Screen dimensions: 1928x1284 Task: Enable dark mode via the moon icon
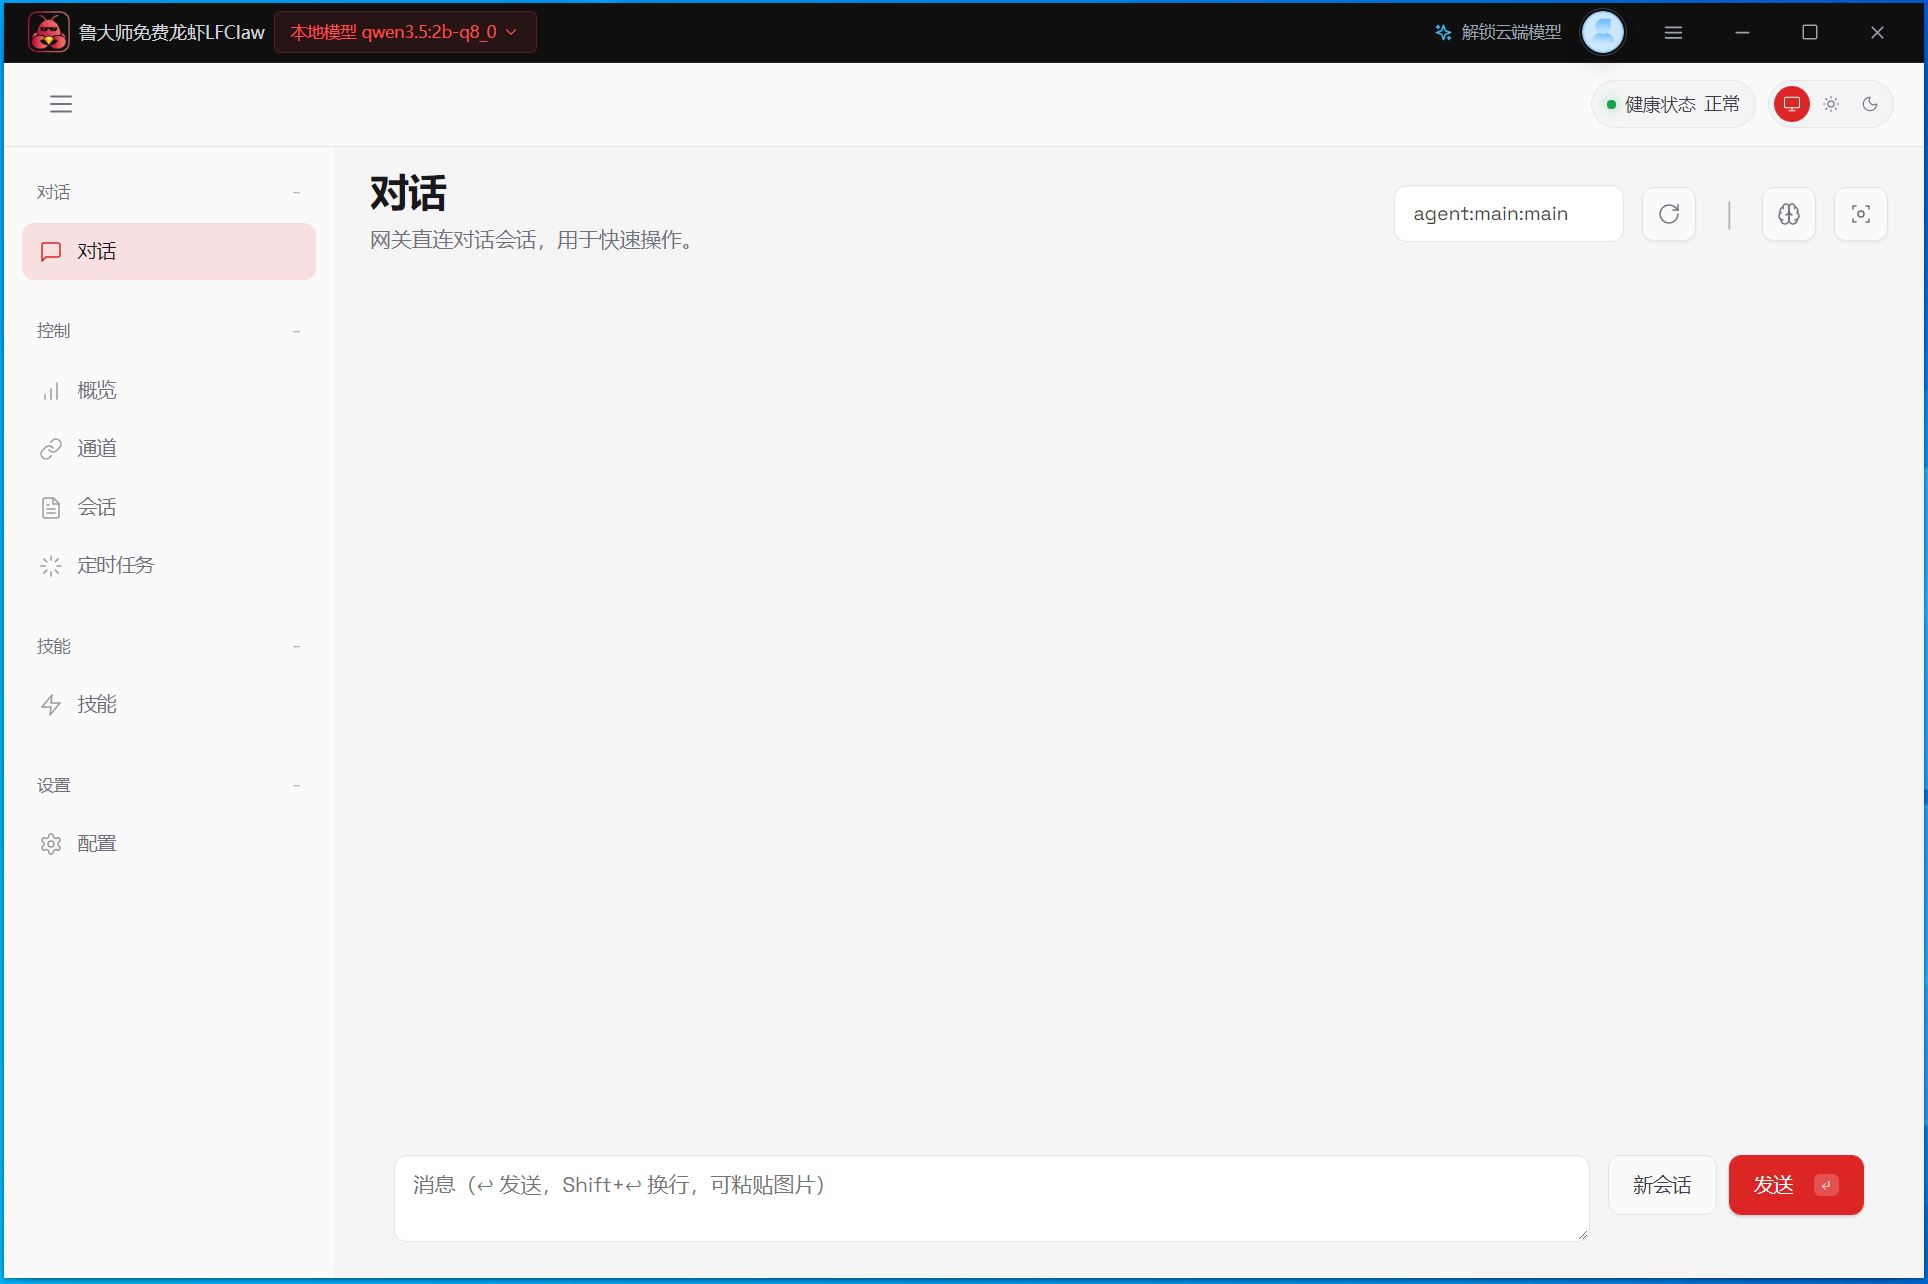(1871, 104)
